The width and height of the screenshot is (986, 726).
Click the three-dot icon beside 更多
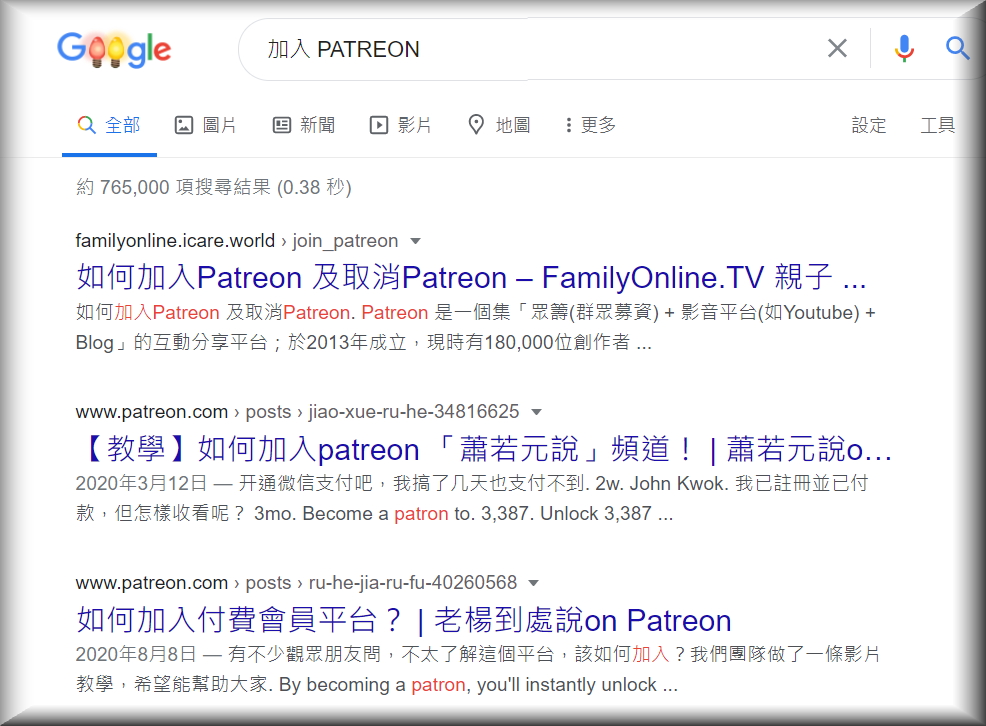coord(568,125)
